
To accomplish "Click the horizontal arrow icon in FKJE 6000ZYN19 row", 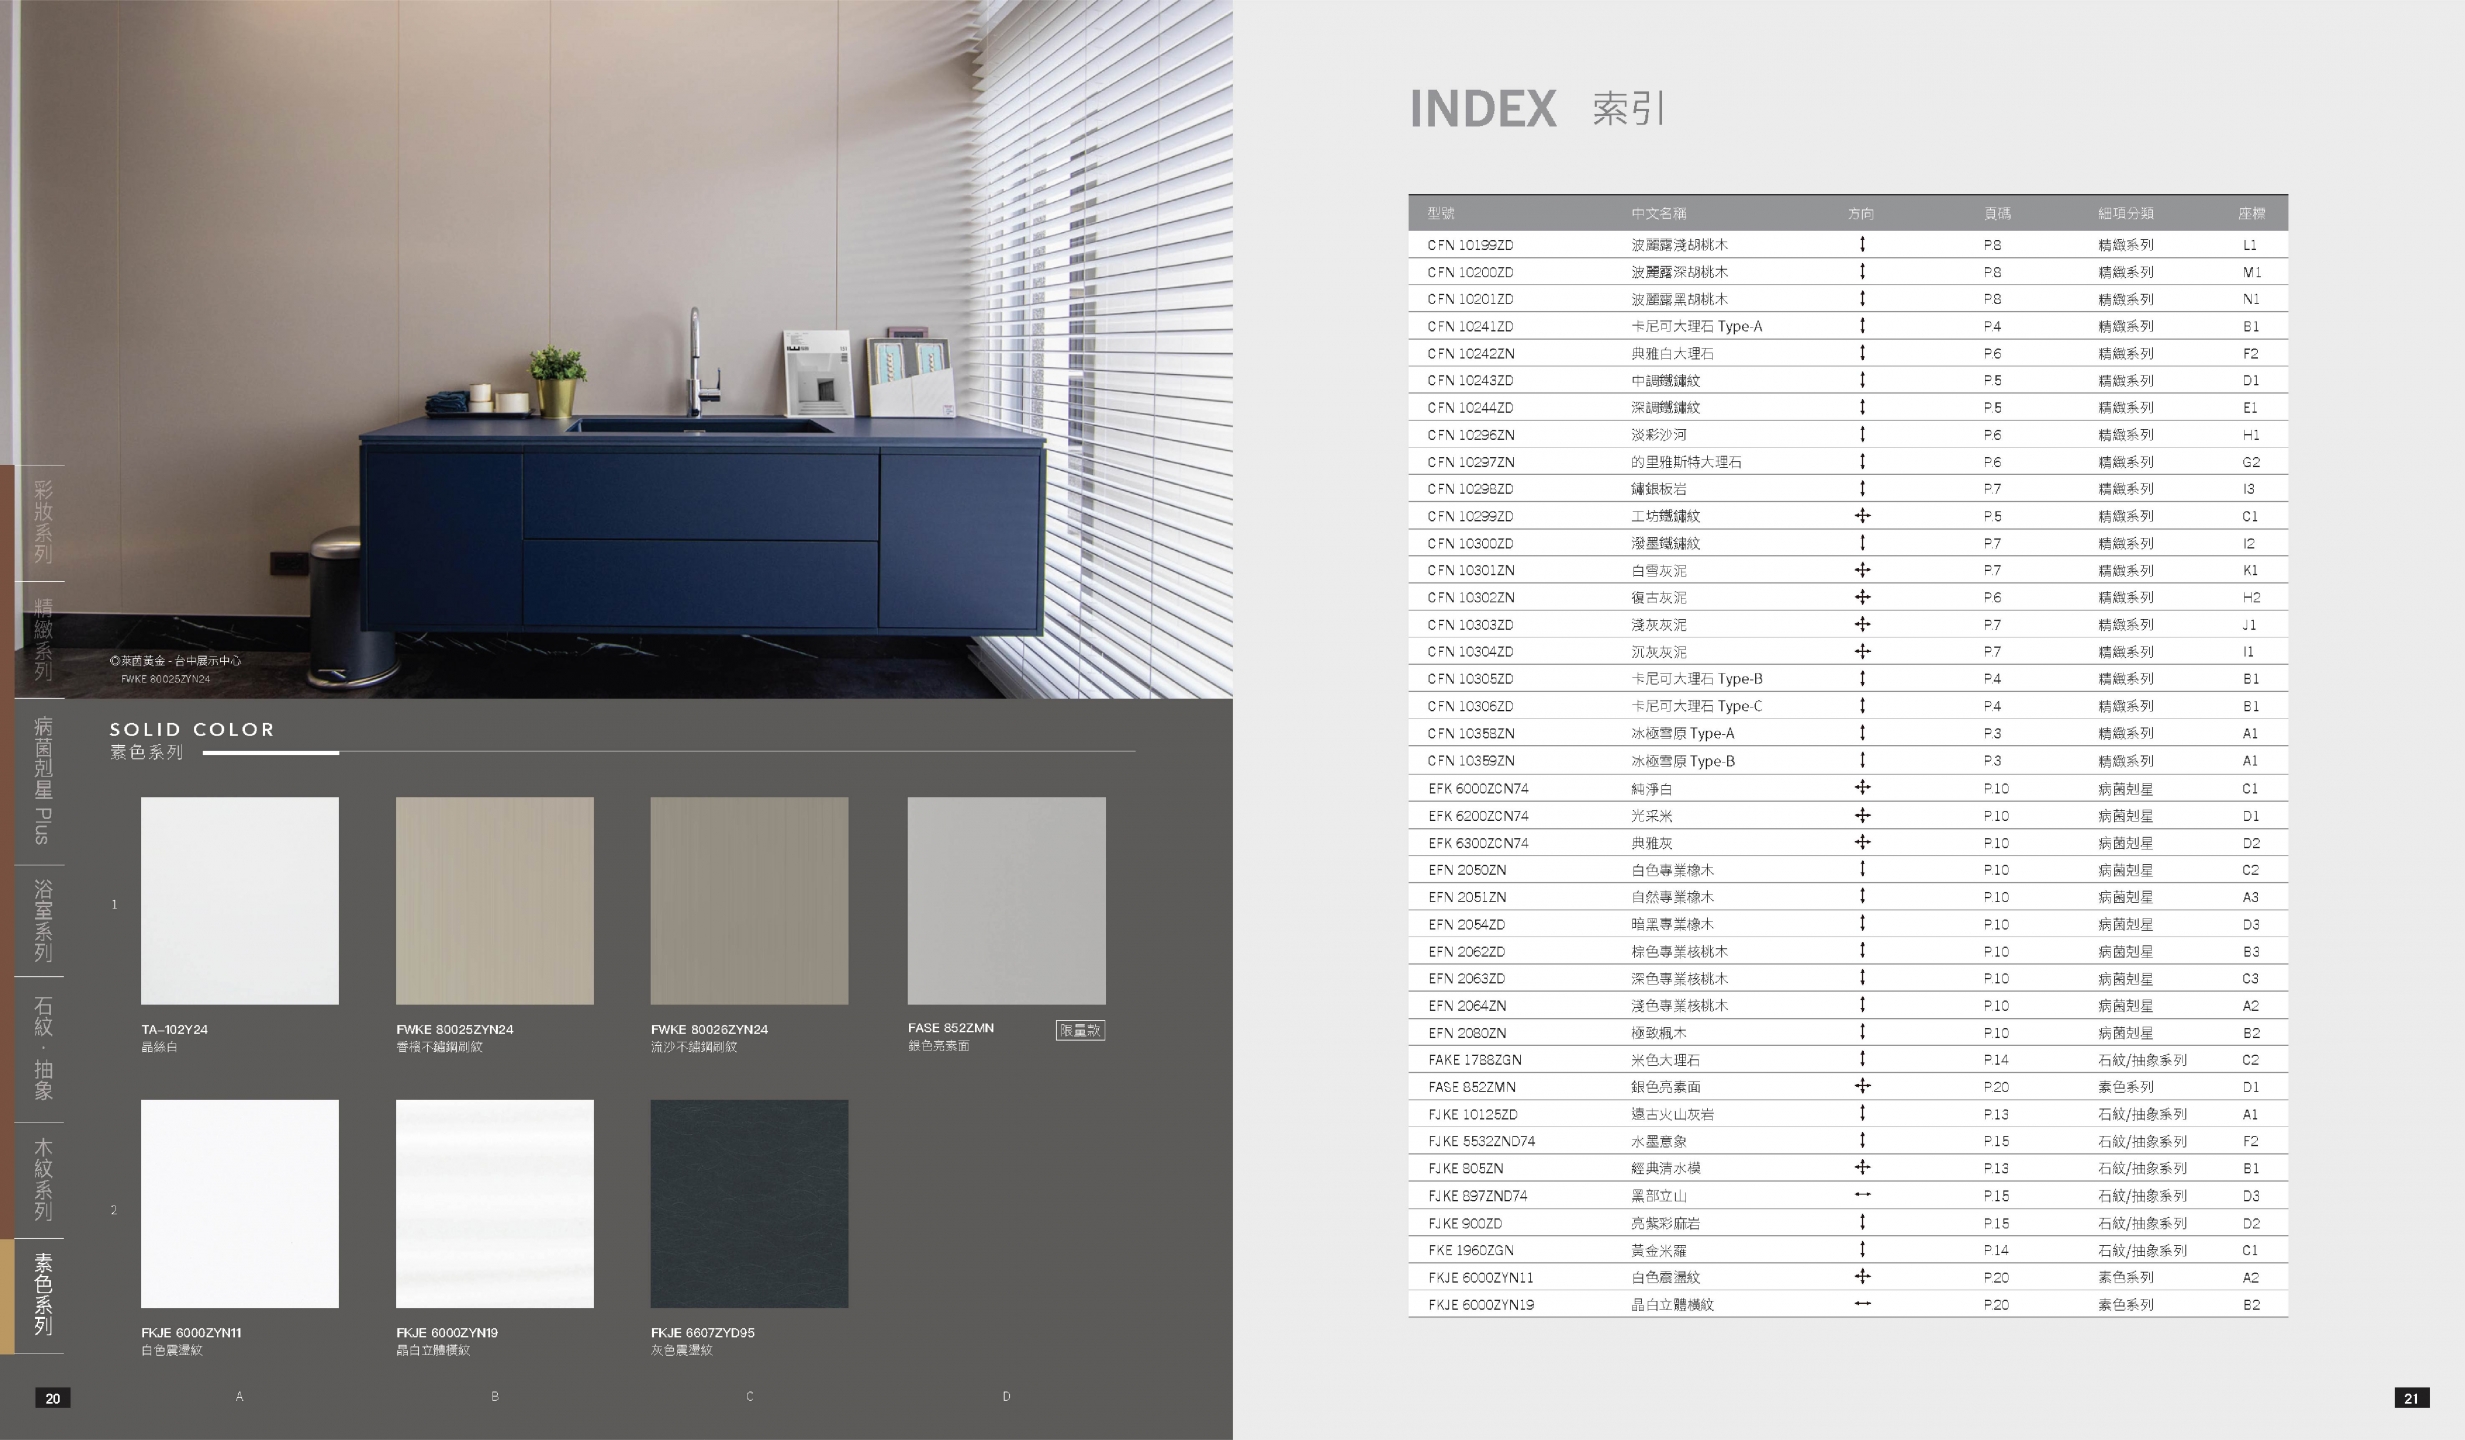I will click(1862, 1304).
